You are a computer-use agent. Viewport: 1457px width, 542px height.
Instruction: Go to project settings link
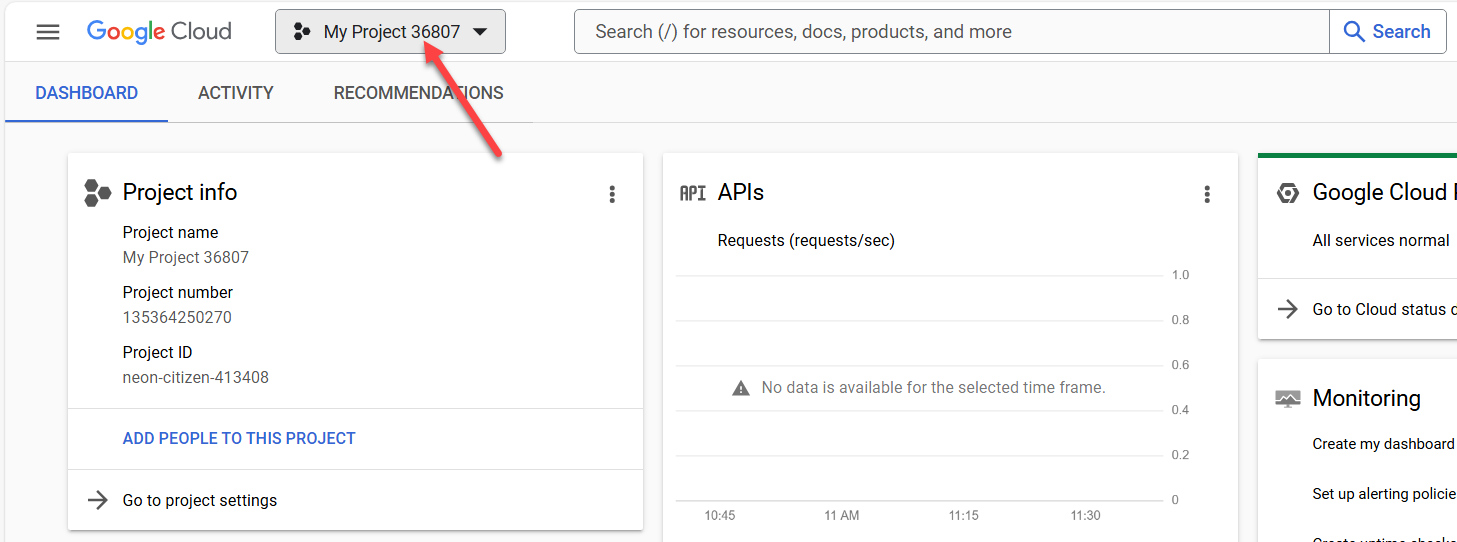200,500
